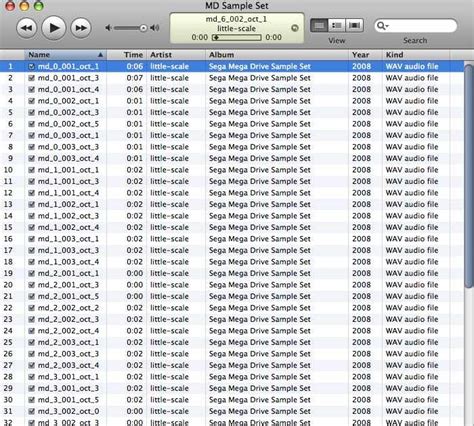Click little-scale artist in row 15
This screenshot has width=474, height=426.
tap(169, 228)
